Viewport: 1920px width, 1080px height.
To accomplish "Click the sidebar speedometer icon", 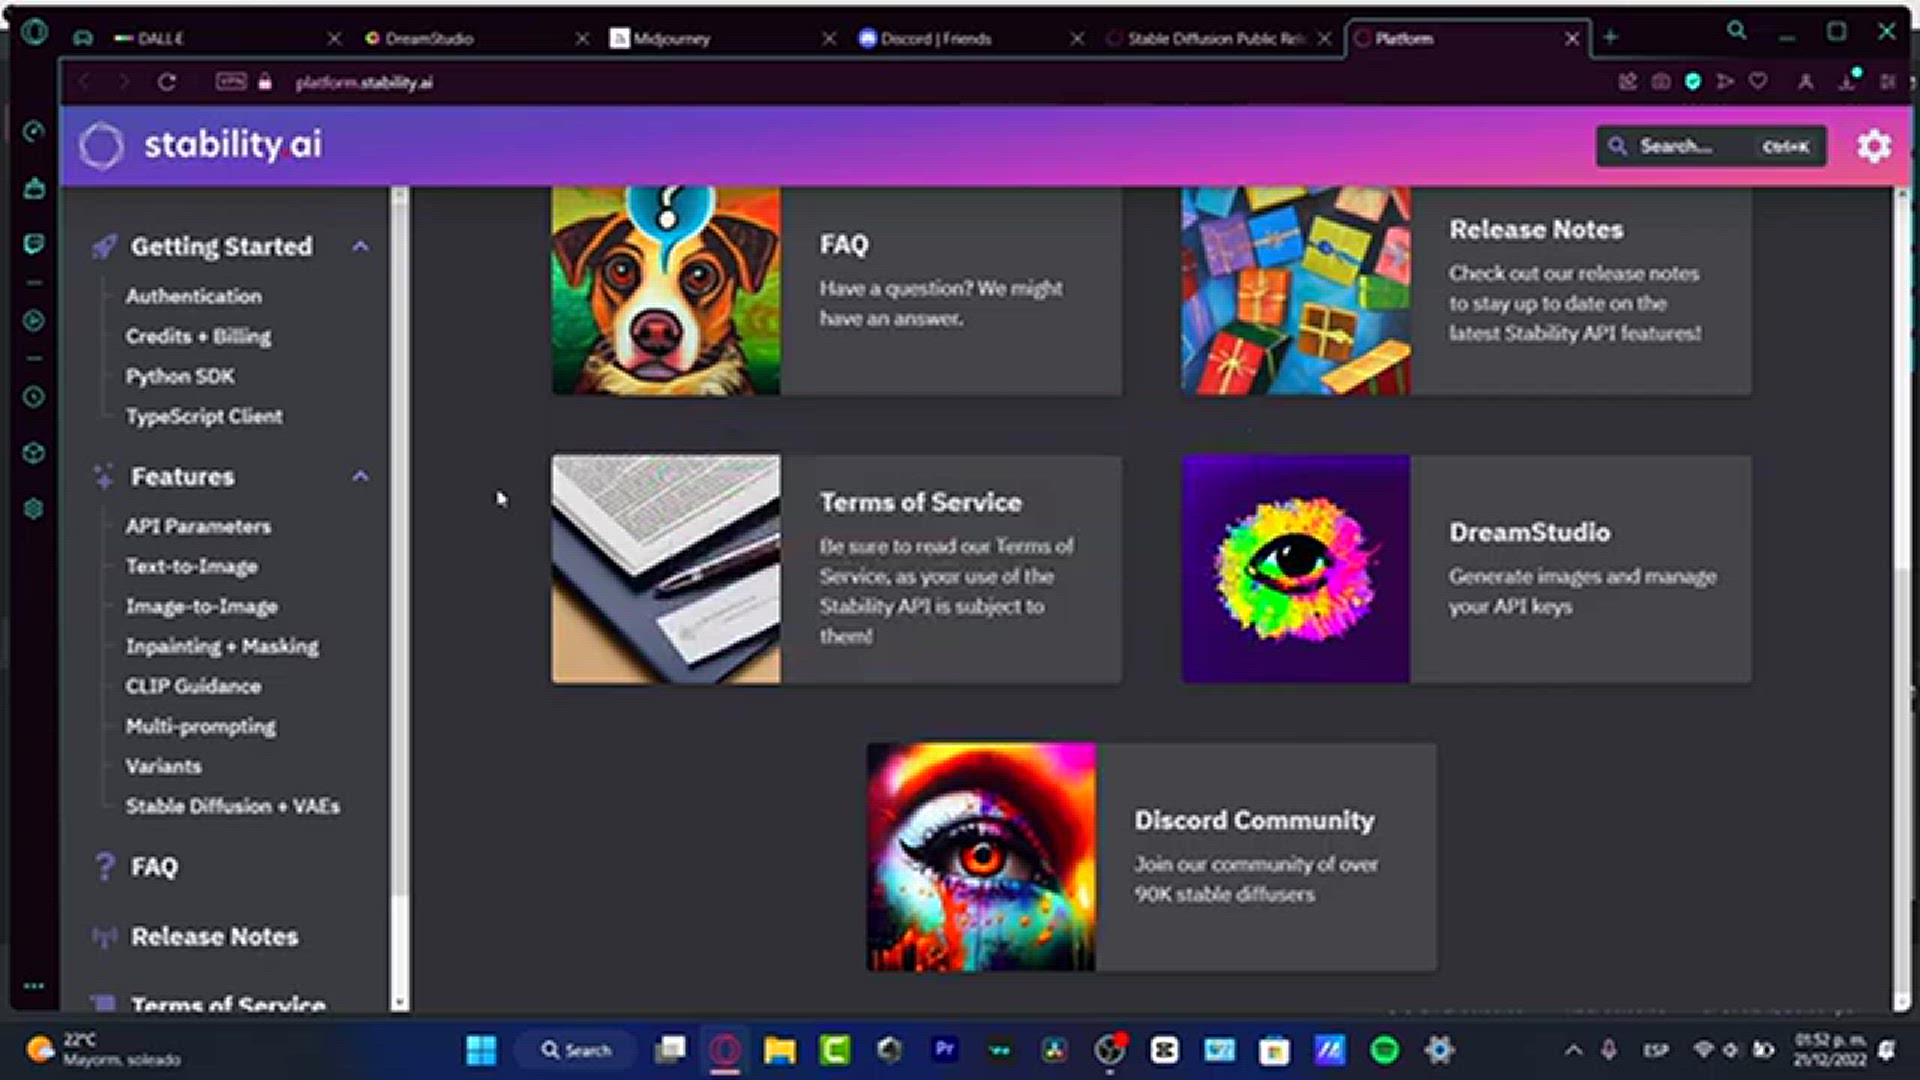I will pyautogui.click(x=34, y=131).
